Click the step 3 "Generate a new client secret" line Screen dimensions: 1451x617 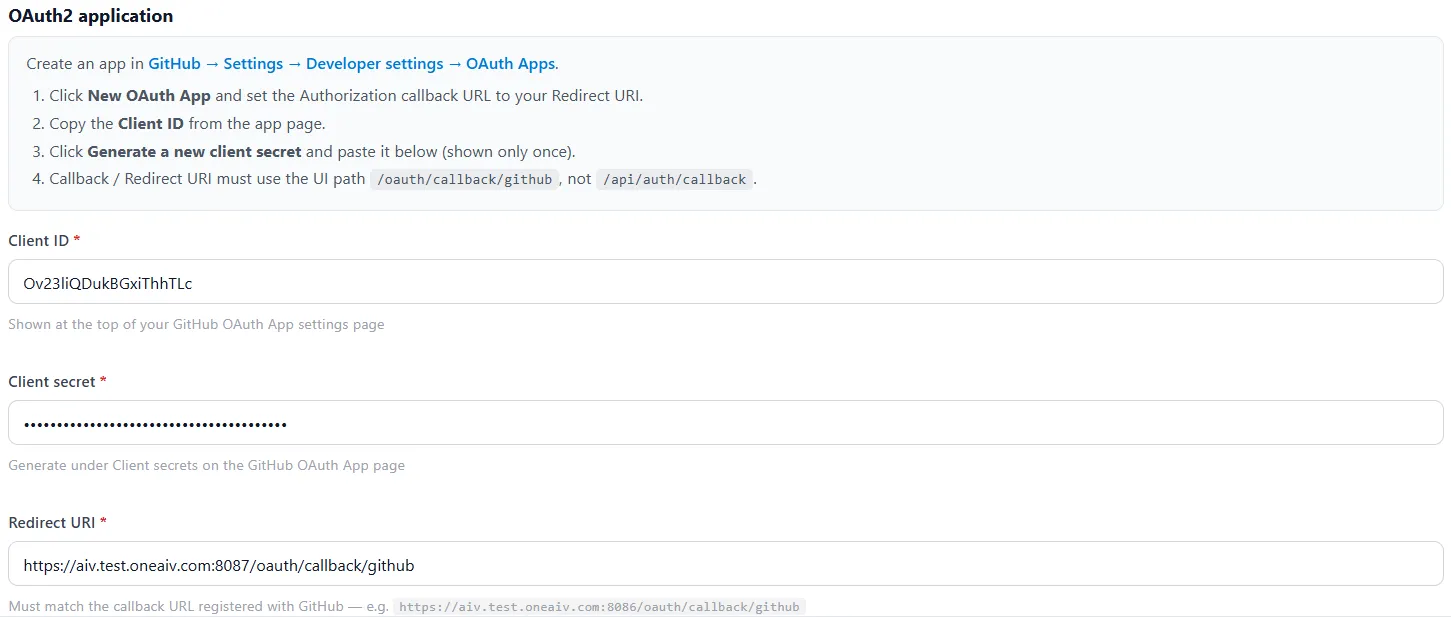(312, 152)
